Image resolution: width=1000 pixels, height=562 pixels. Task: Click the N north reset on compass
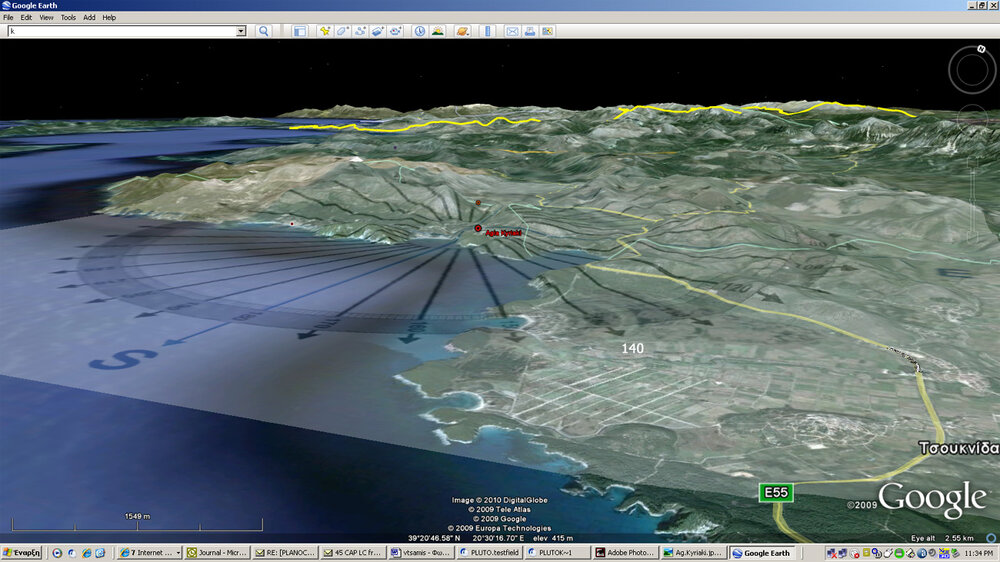981,49
